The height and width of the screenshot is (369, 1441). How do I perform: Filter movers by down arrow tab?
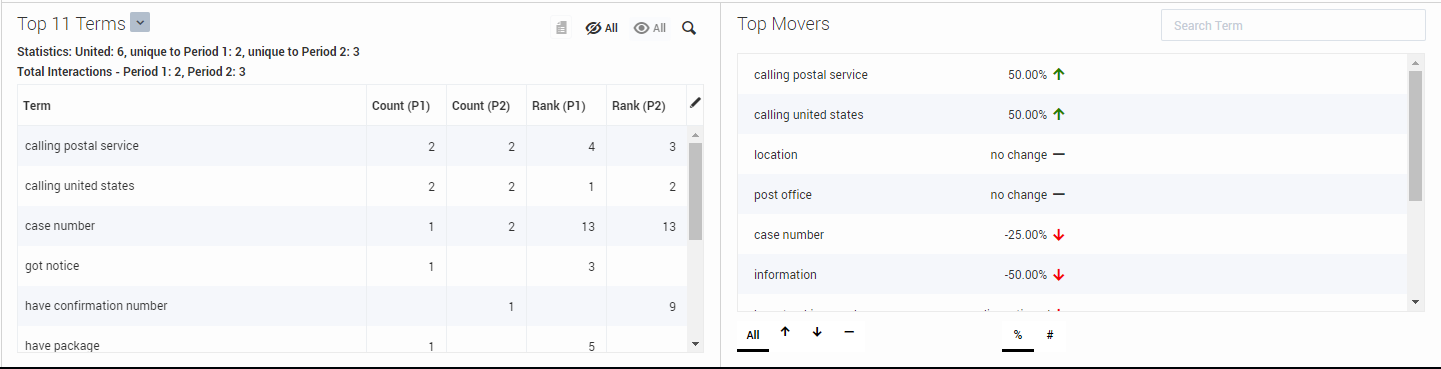click(x=817, y=333)
